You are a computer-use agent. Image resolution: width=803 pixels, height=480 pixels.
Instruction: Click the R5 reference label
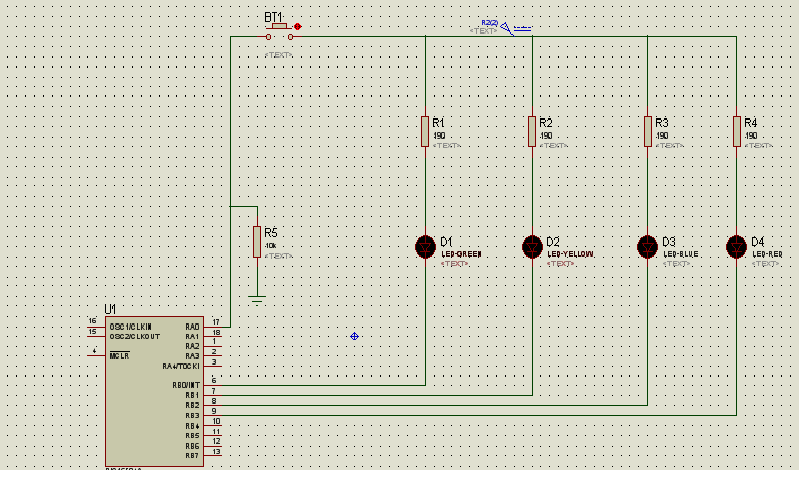pyautogui.click(x=270, y=233)
